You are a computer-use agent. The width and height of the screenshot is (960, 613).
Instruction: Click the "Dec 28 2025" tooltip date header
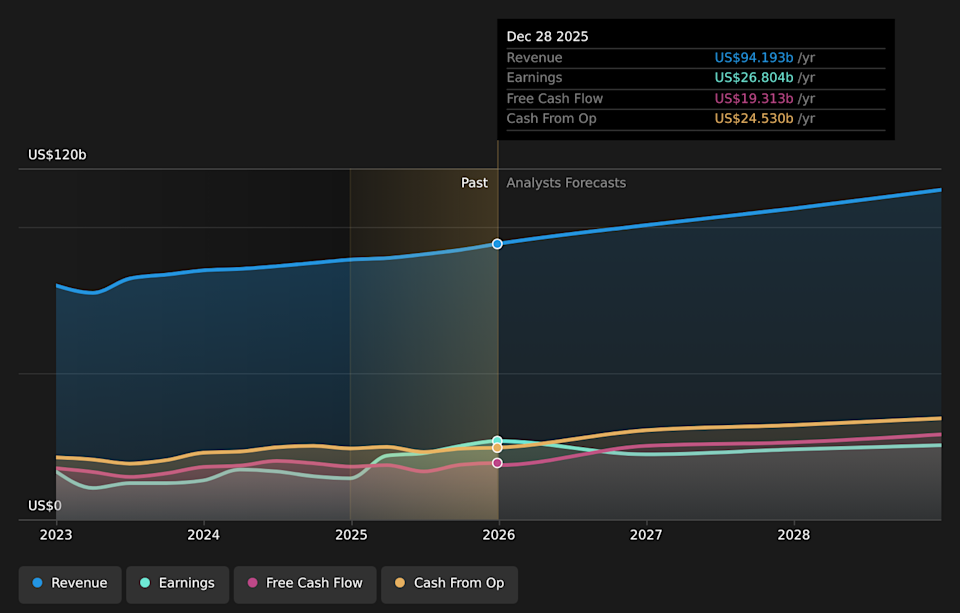547,36
